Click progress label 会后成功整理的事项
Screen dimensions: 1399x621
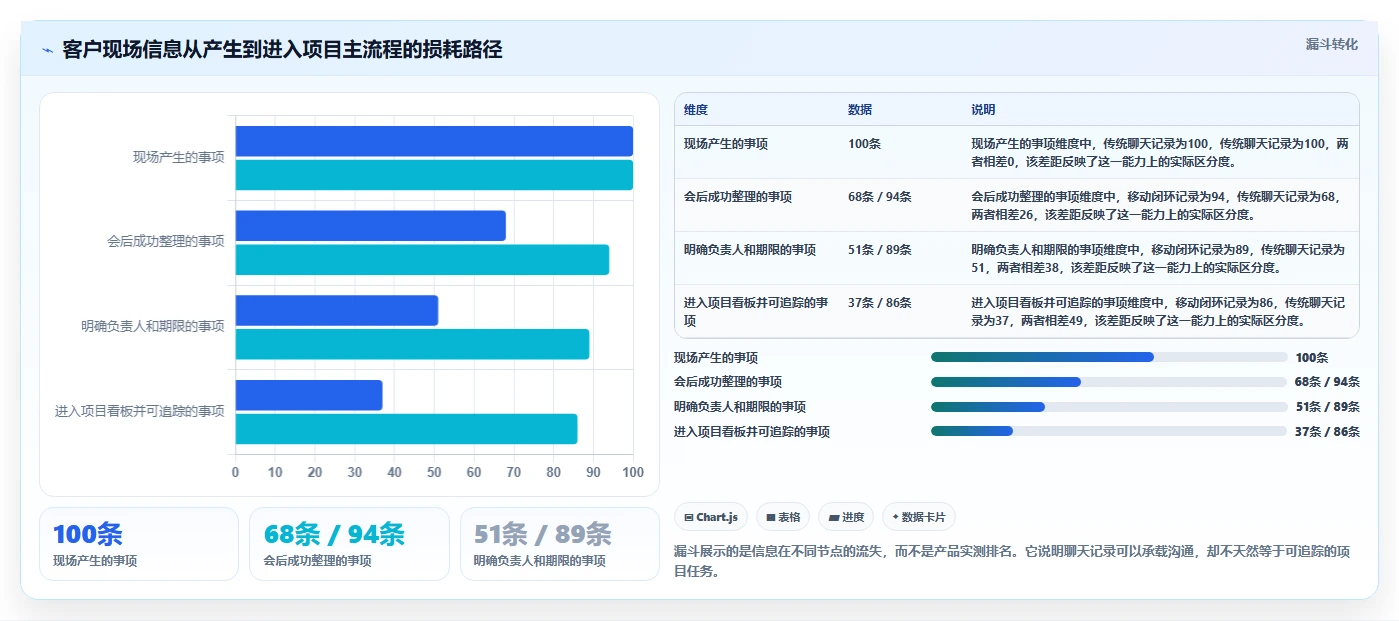(728, 382)
